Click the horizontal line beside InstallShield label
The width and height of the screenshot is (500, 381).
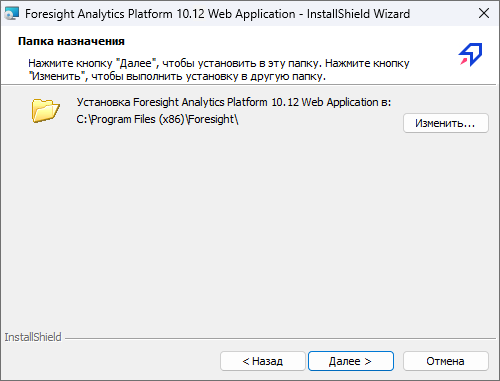(x=280, y=339)
